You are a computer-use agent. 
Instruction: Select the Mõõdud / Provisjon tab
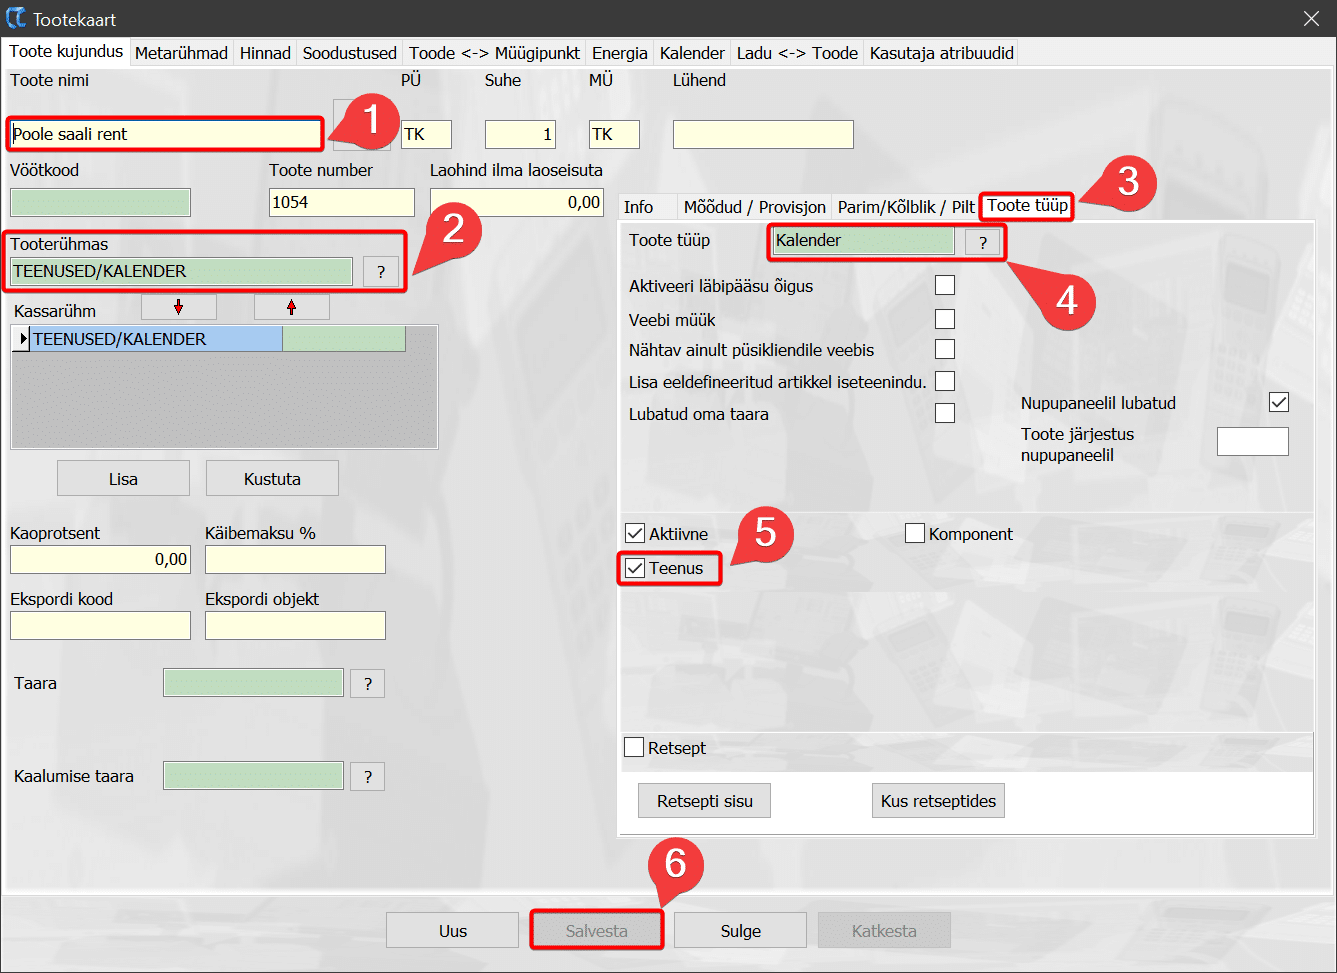[755, 207]
